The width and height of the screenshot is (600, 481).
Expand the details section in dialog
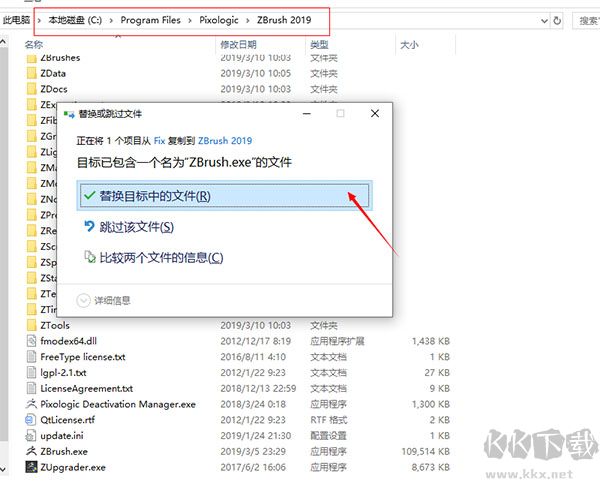(83, 300)
